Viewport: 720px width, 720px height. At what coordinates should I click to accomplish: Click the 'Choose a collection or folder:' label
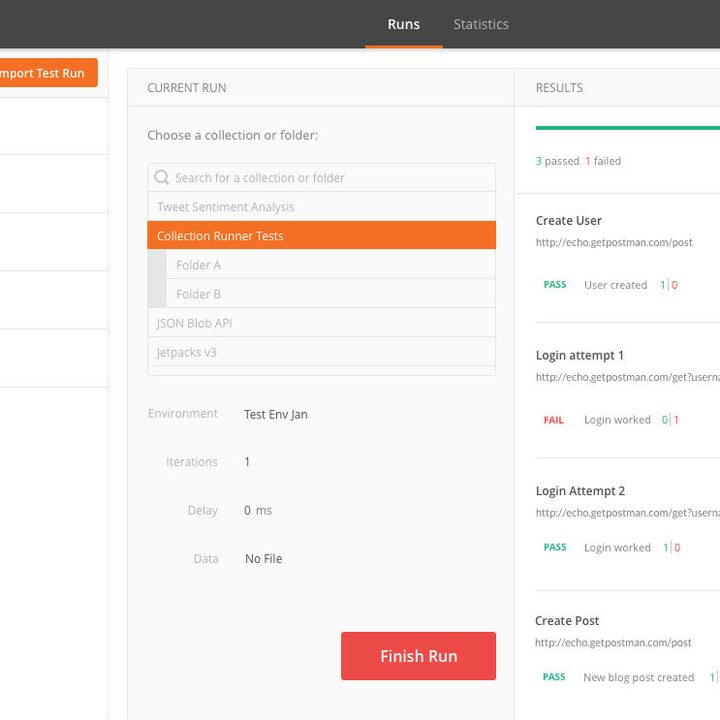click(x=232, y=135)
